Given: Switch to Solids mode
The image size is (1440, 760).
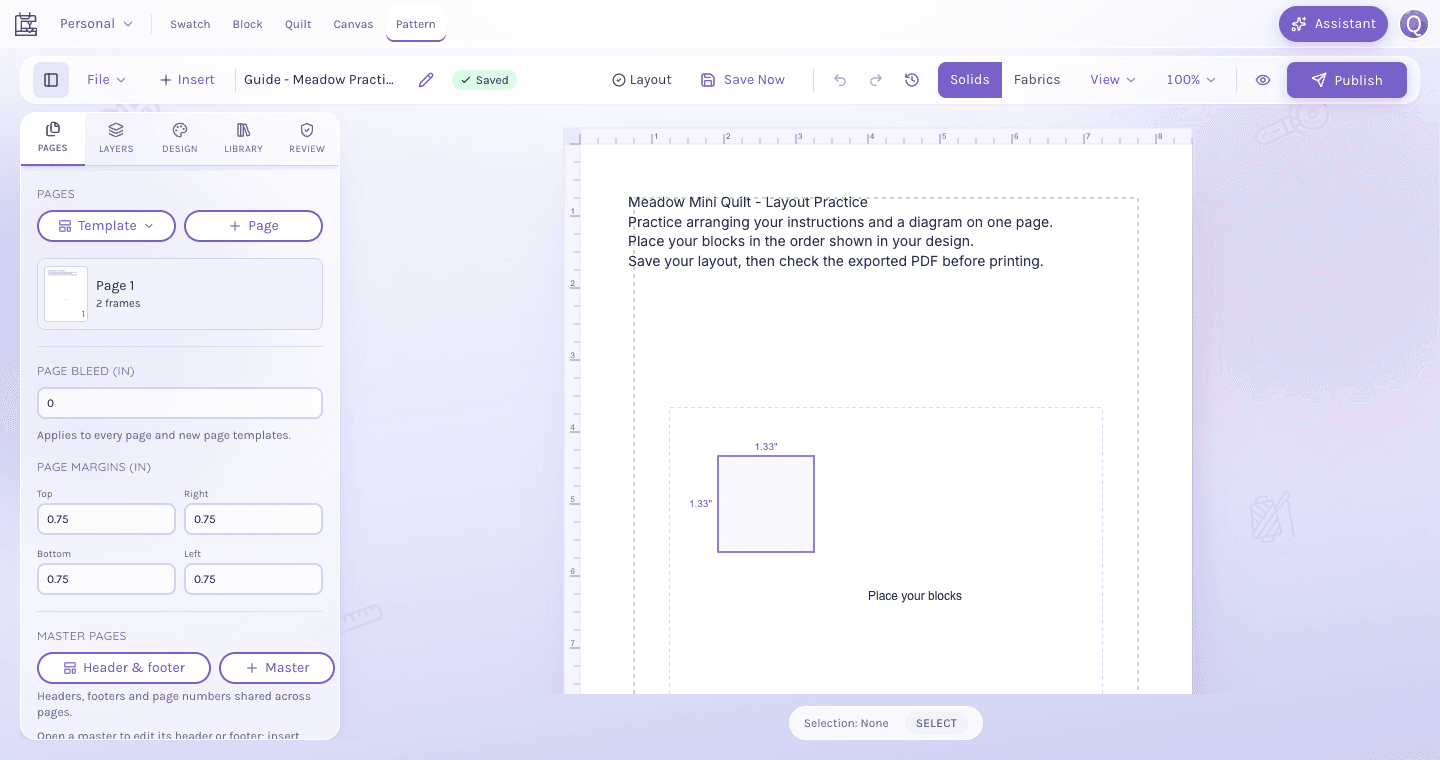Looking at the screenshot, I should point(970,80).
